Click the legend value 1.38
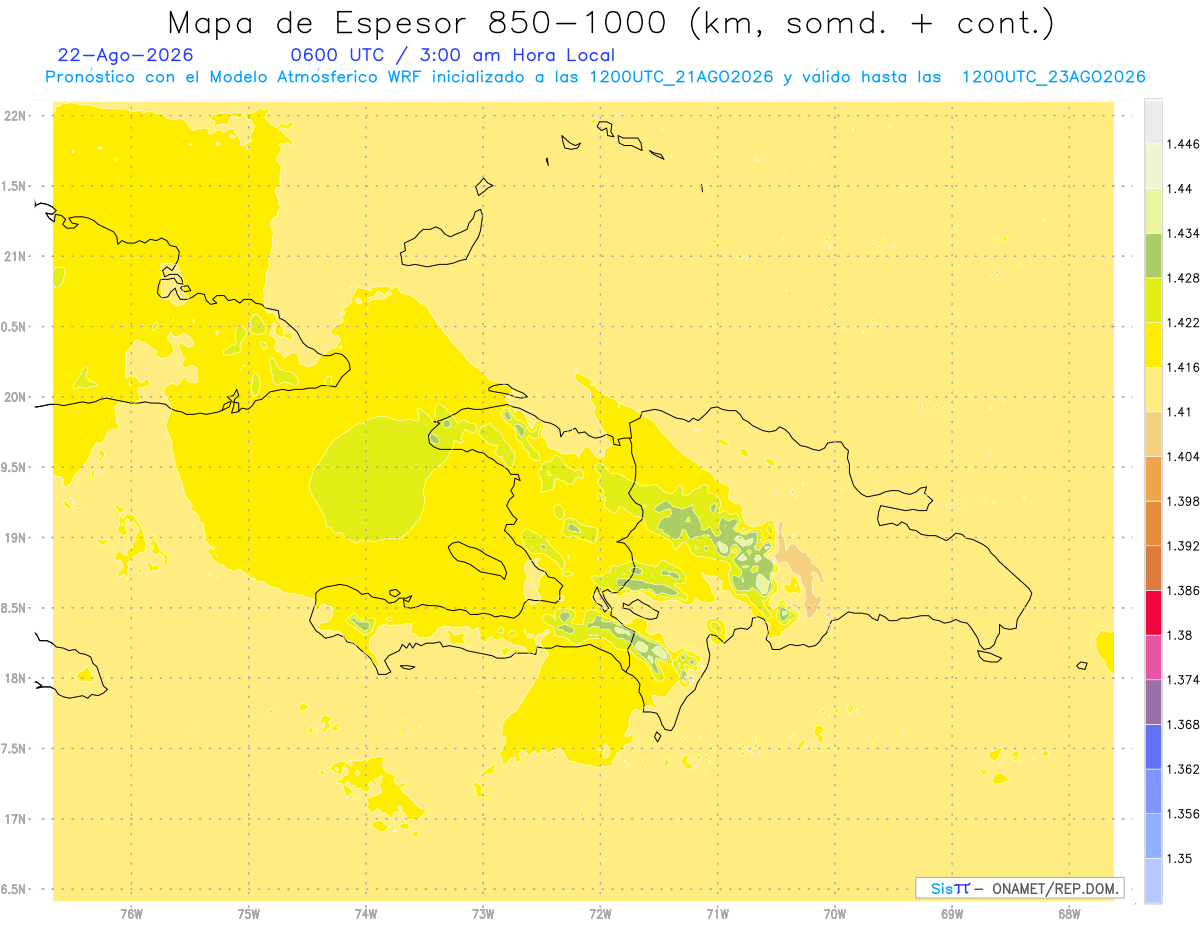The image size is (1200, 927). click(x=1181, y=635)
